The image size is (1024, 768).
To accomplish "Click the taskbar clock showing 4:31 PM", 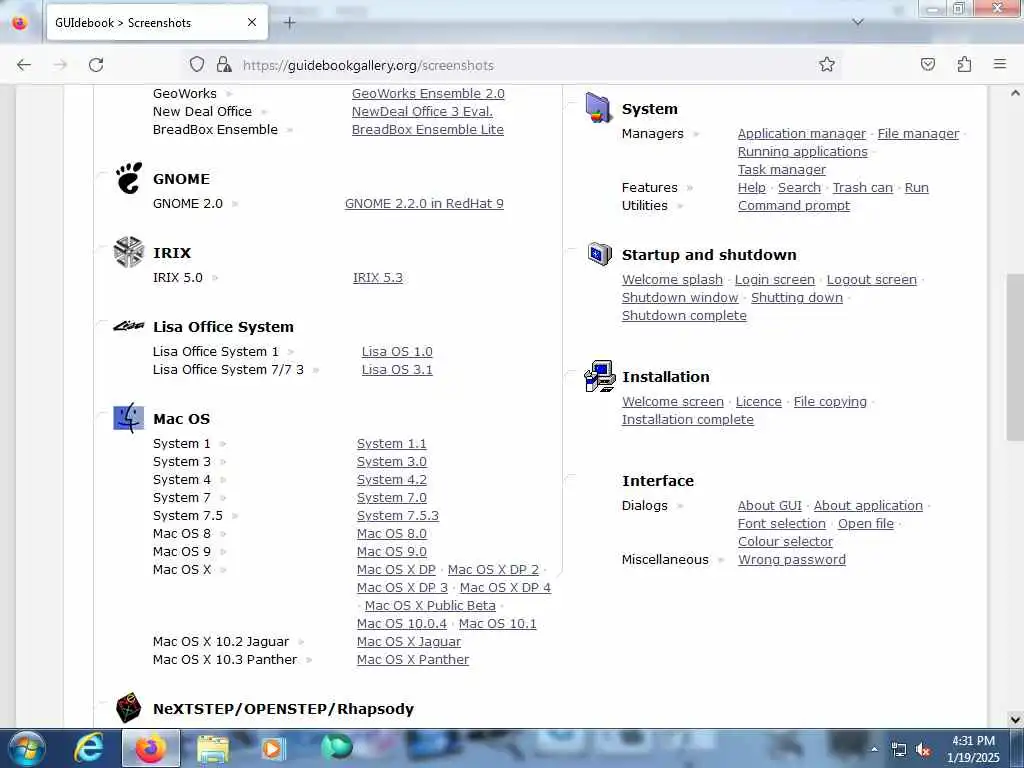I will coord(973,749).
